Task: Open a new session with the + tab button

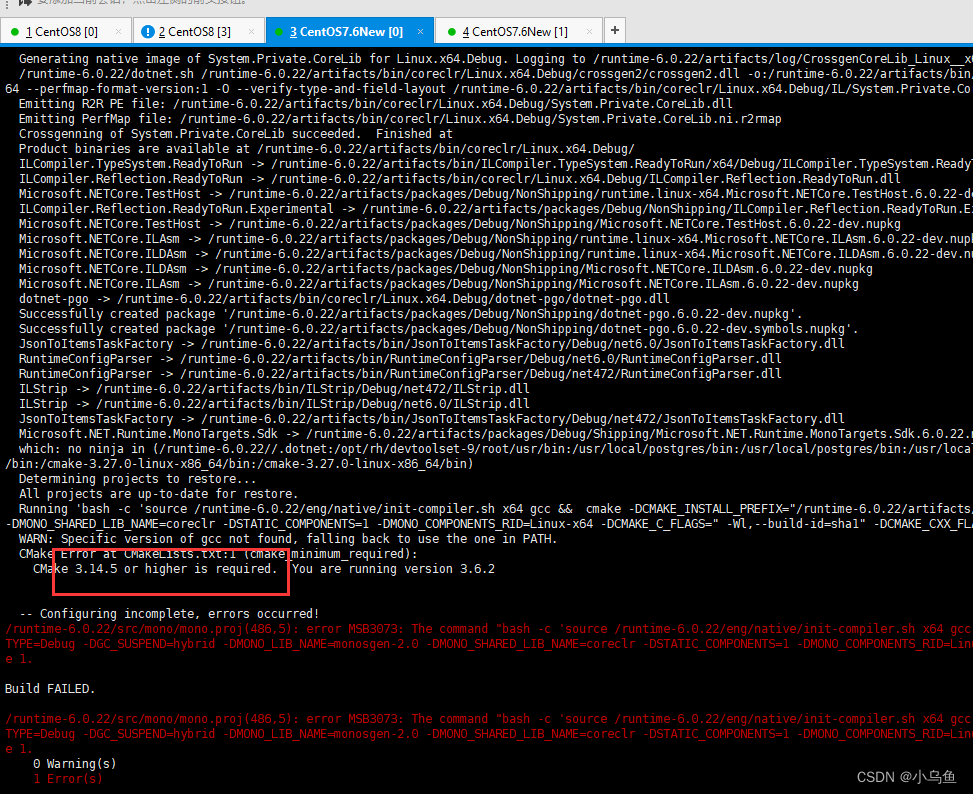Action: point(614,31)
